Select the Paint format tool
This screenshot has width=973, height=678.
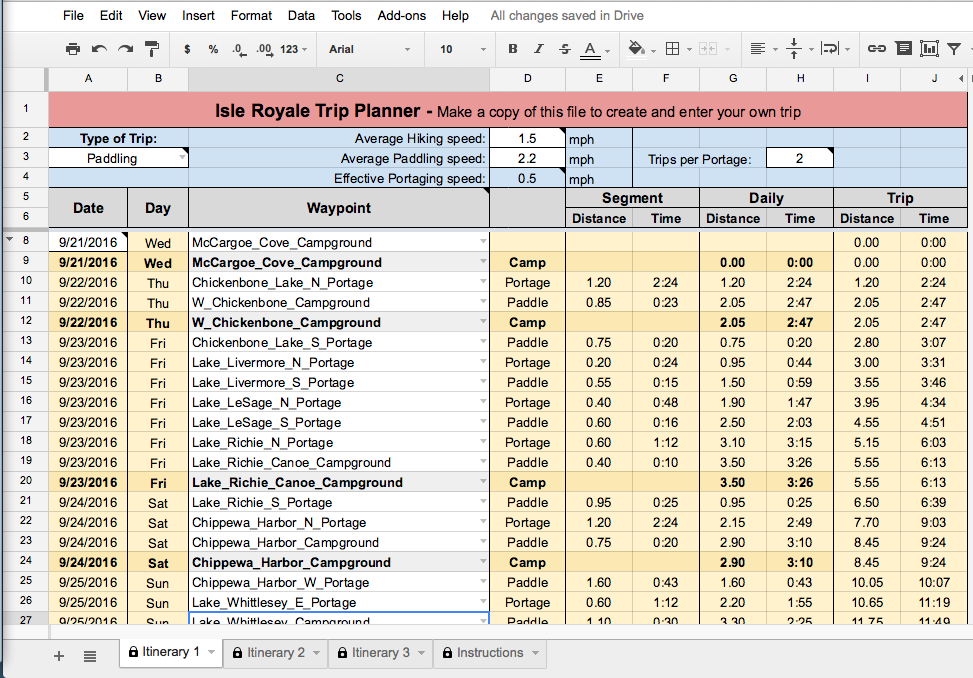click(x=152, y=49)
